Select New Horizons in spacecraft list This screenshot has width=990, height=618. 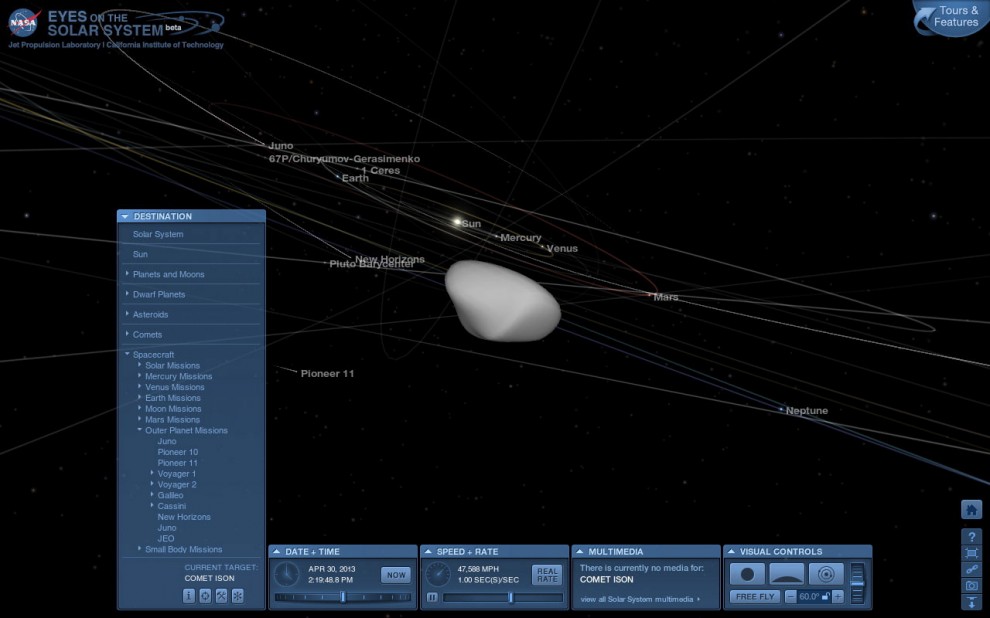[184, 516]
